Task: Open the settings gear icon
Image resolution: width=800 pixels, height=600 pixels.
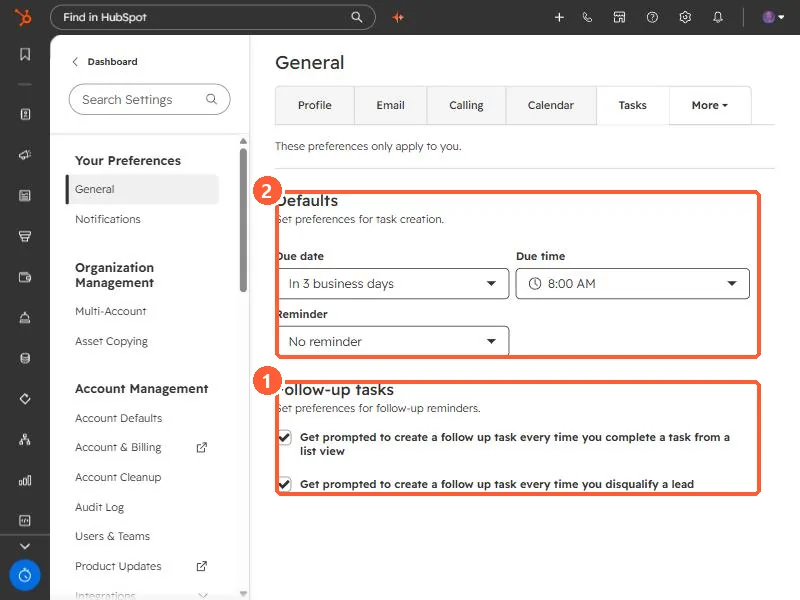Action: click(685, 17)
